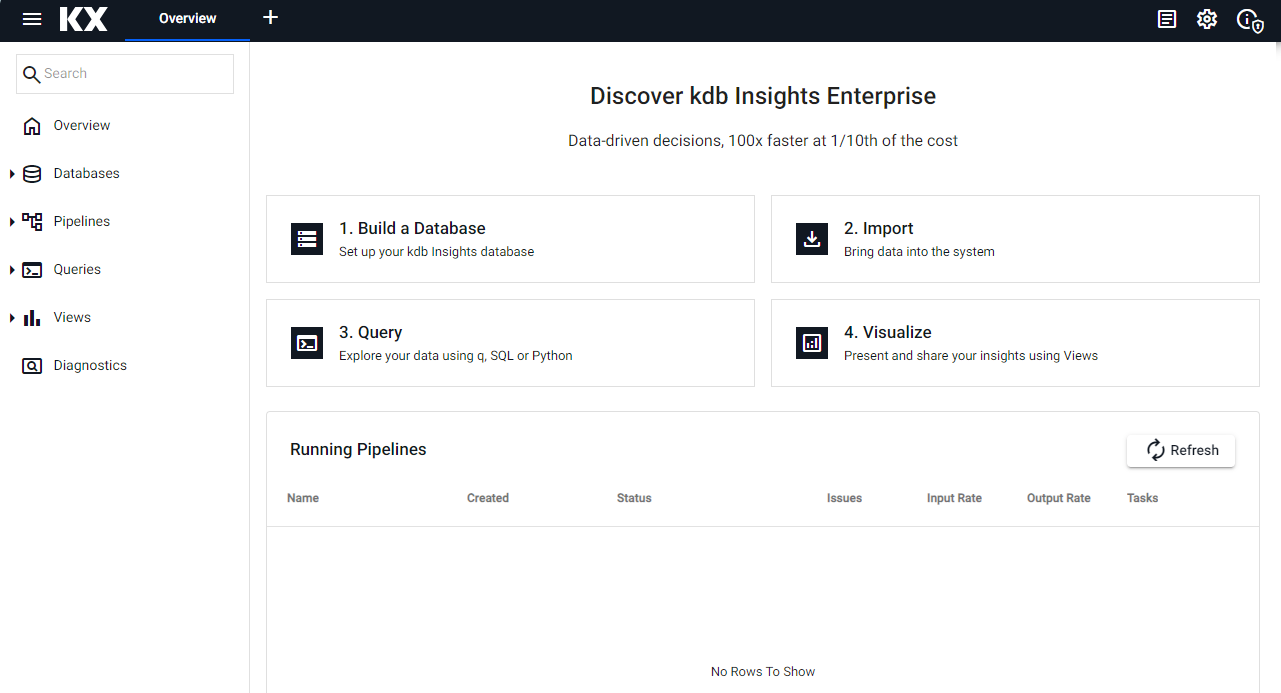Open Pipelines in sidebar
Image resolution: width=1281 pixels, height=693 pixels.
(82, 221)
